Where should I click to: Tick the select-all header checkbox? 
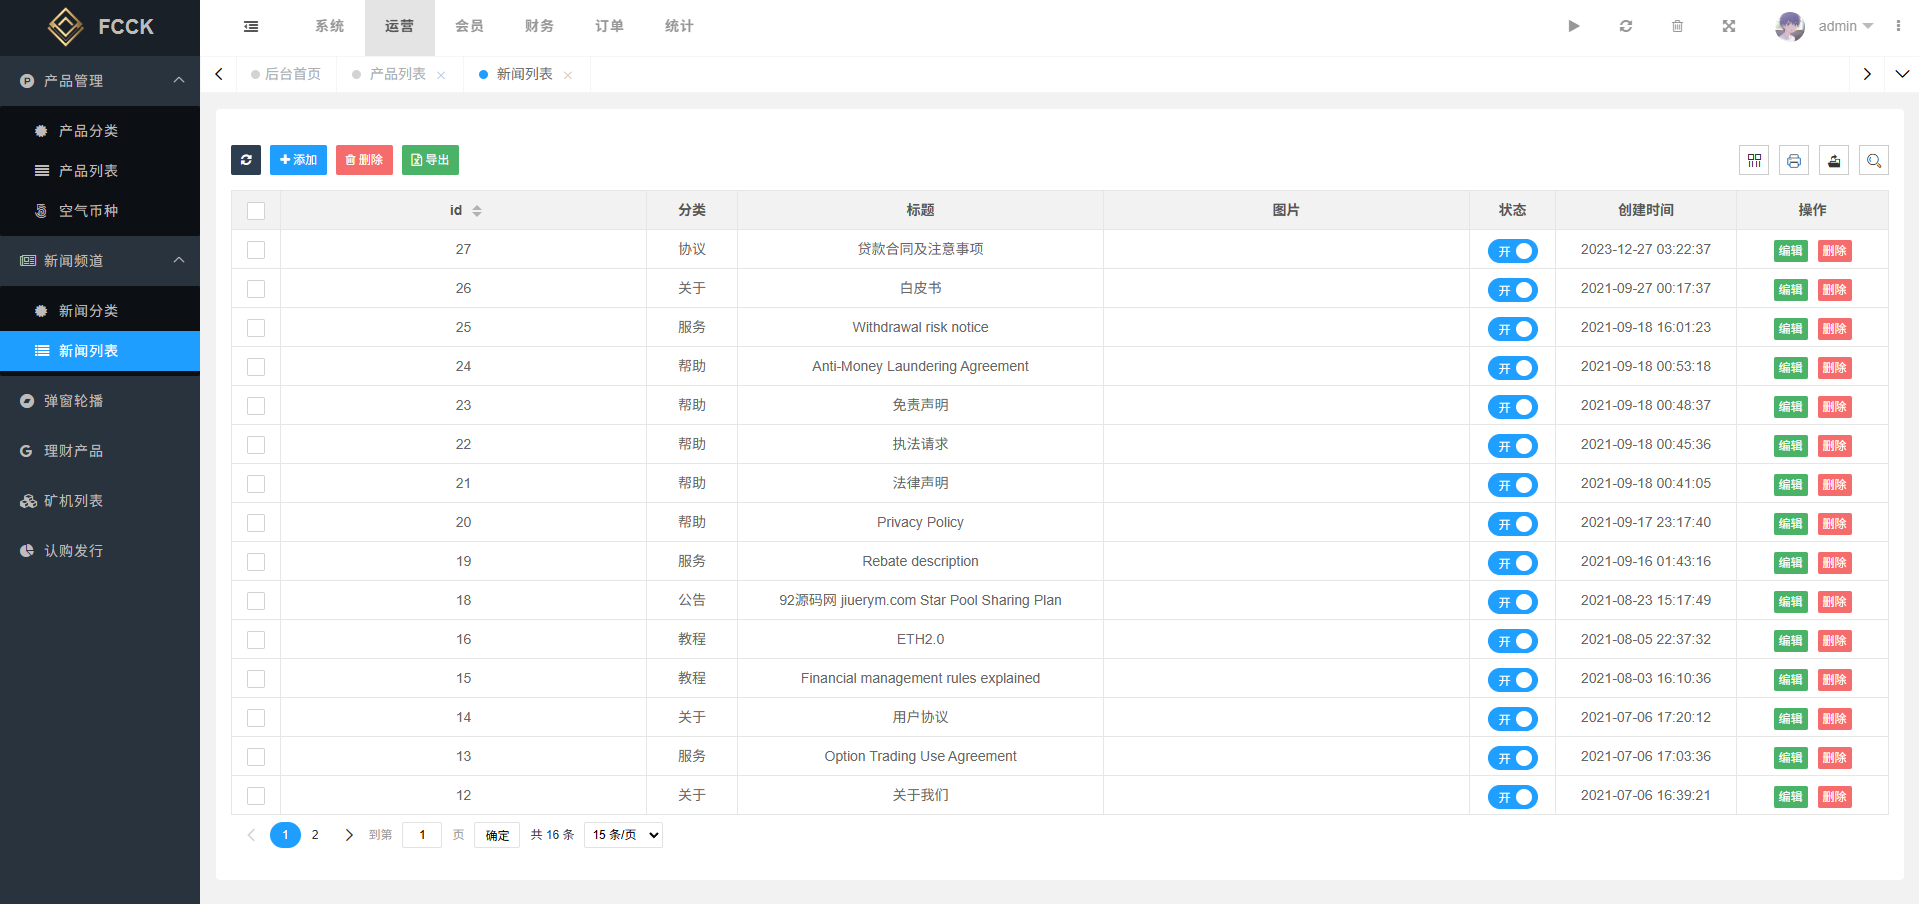(256, 211)
